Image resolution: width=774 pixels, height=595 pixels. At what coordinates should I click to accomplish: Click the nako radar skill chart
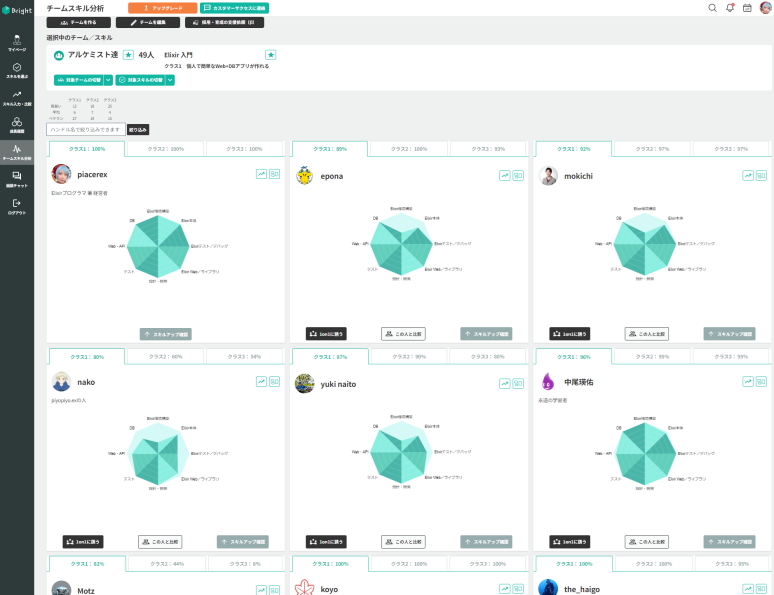coord(158,453)
